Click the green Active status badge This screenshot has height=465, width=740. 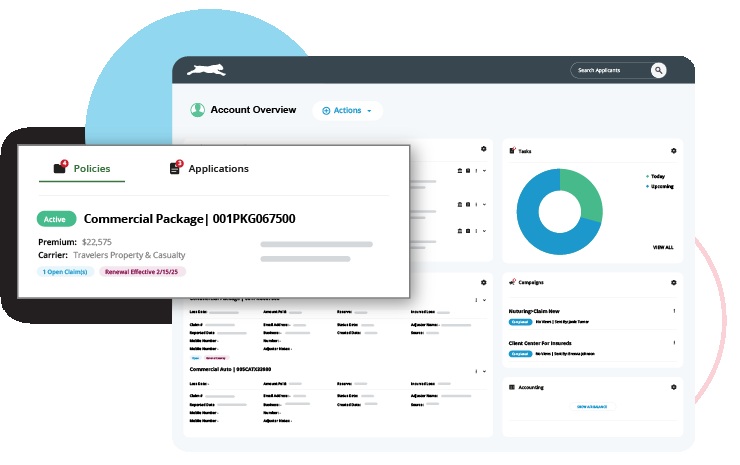56,219
